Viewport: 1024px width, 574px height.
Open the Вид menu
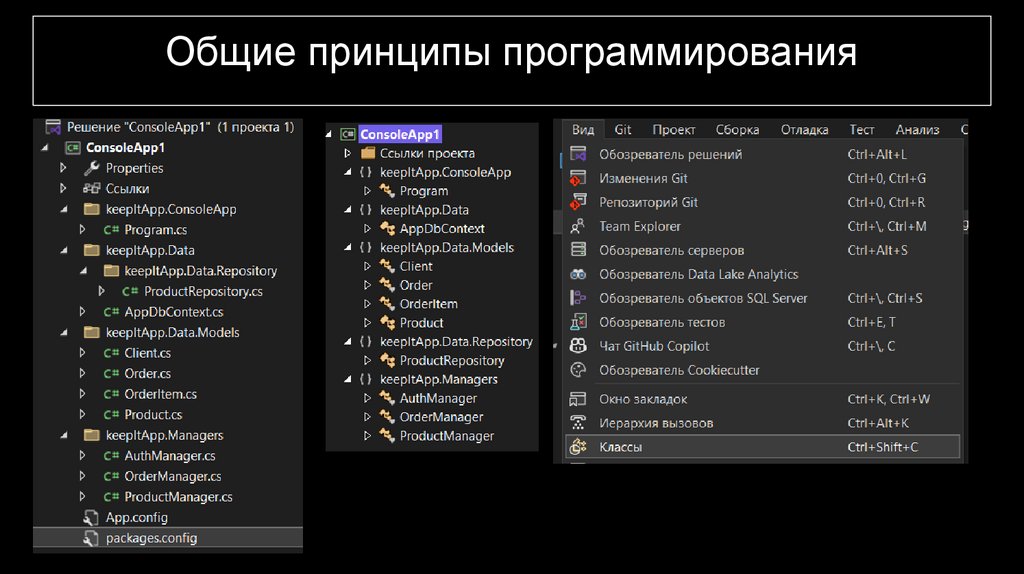click(x=583, y=129)
